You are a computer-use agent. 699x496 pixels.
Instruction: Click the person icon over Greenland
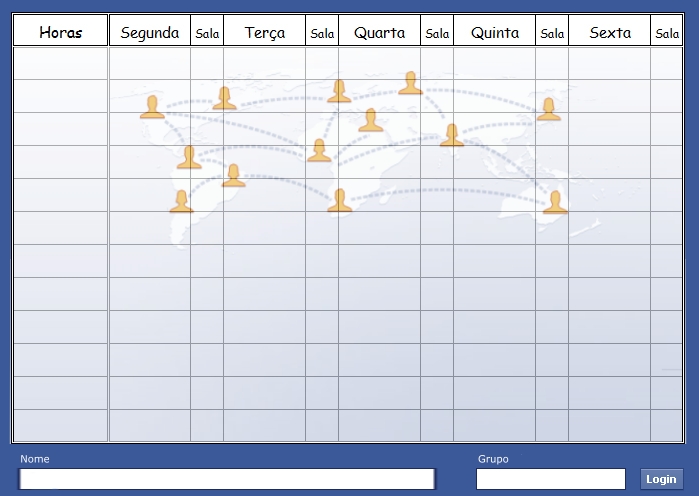(225, 98)
